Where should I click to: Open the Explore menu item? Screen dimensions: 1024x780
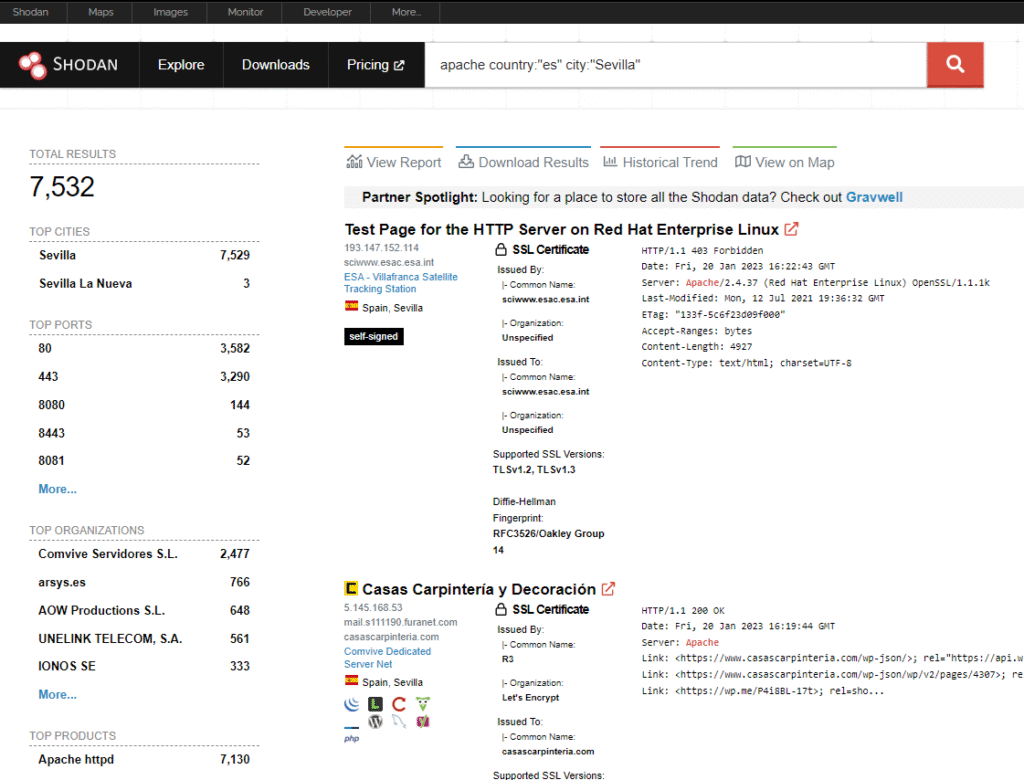click(x=181, y=65)
